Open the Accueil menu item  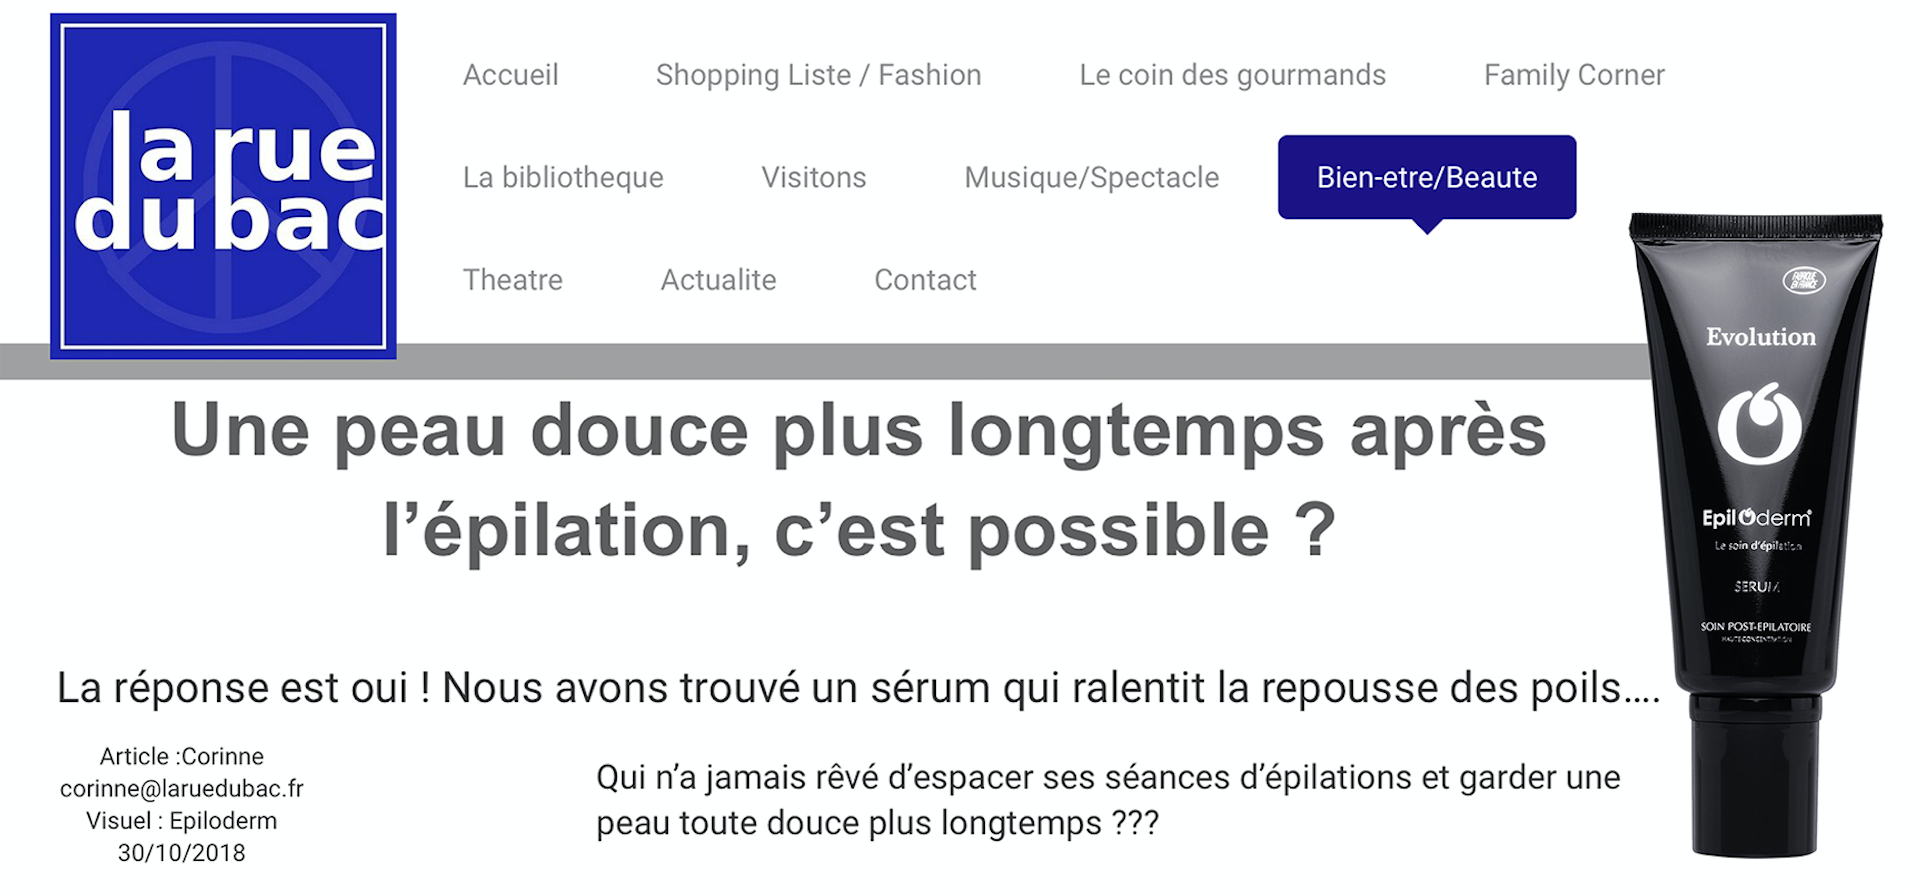click(x=510, y=75)
